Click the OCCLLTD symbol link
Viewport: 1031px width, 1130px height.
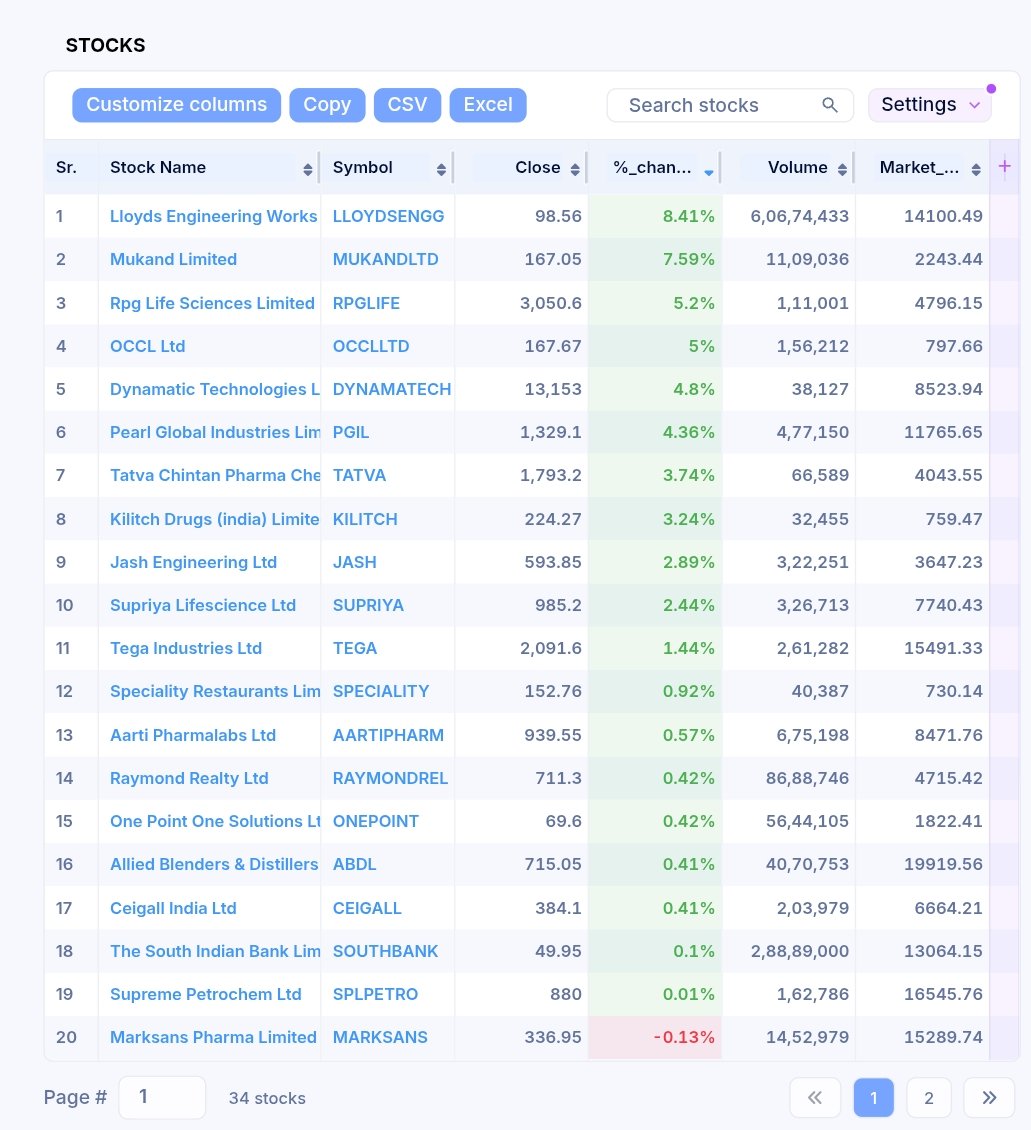tap(371, 346)
